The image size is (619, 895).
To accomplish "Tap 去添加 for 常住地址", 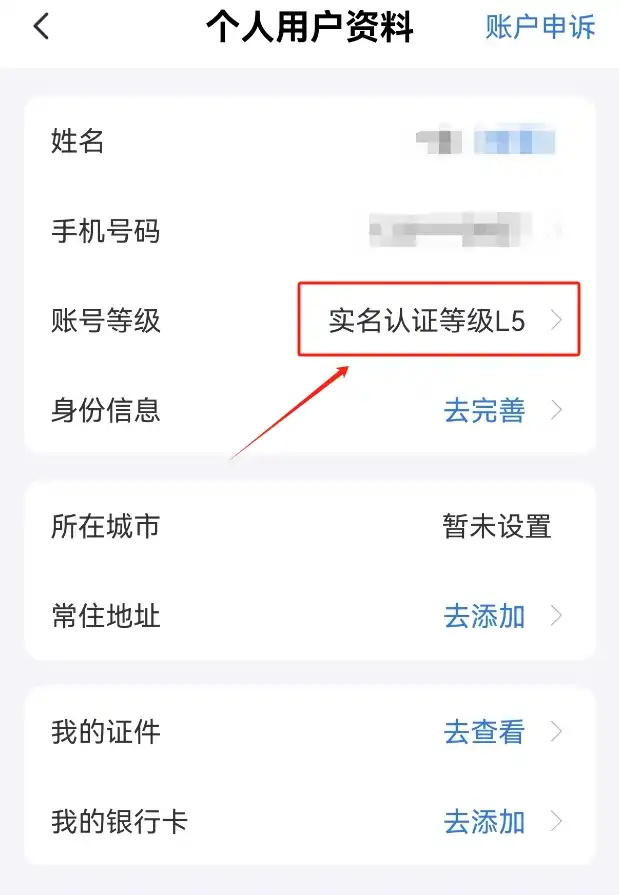I will 484,616.
